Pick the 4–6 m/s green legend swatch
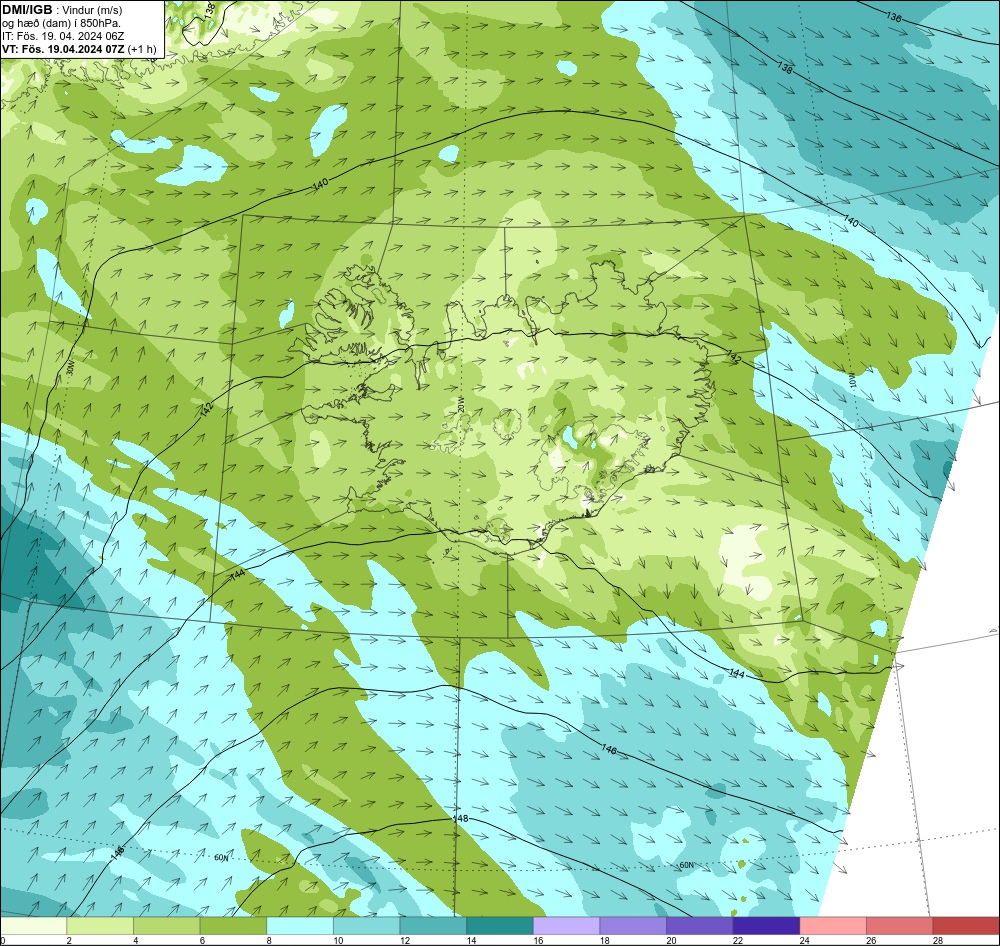The width and height of the screenshot is (1000, 946). [x=166, y=925]
